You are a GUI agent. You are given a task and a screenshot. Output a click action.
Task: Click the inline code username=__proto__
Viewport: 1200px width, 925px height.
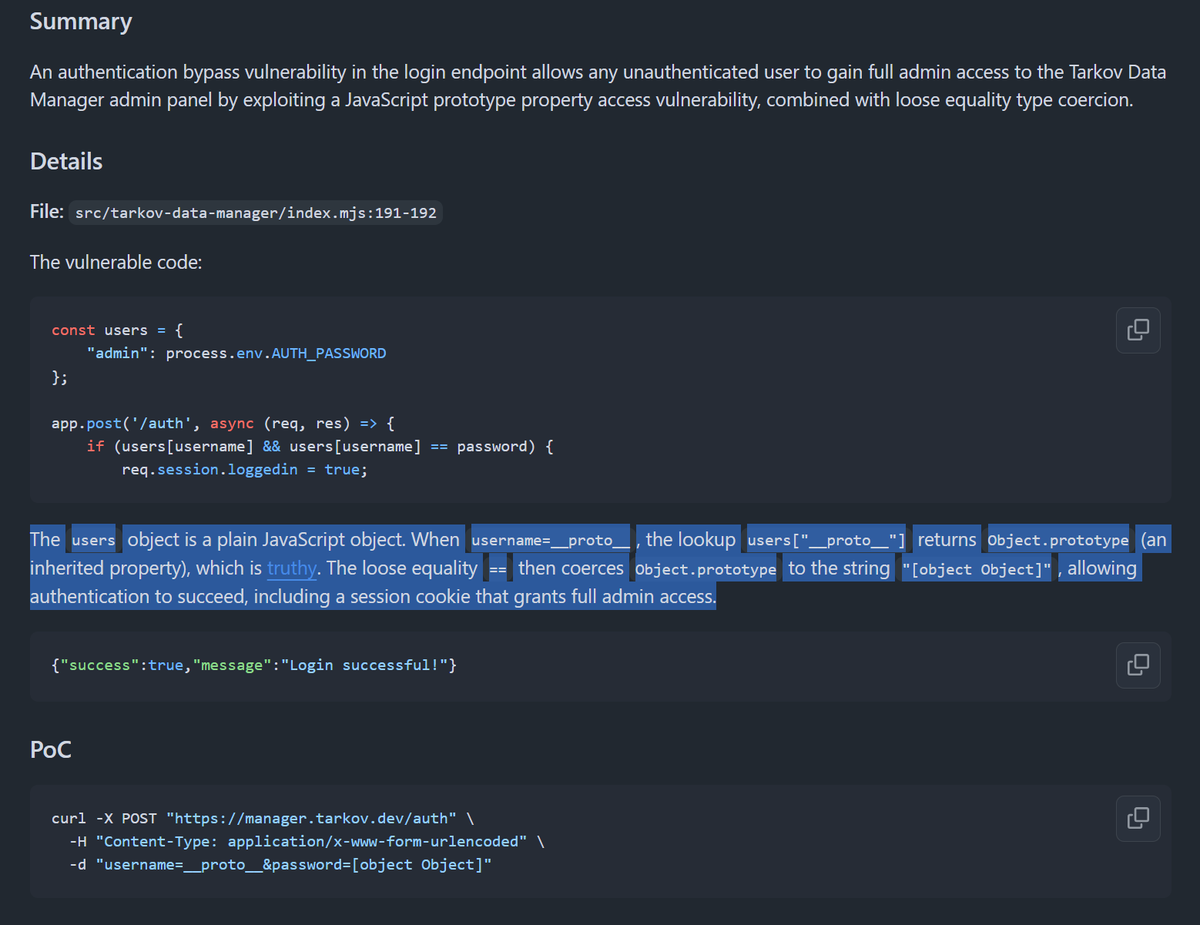[x=551, y=540]
